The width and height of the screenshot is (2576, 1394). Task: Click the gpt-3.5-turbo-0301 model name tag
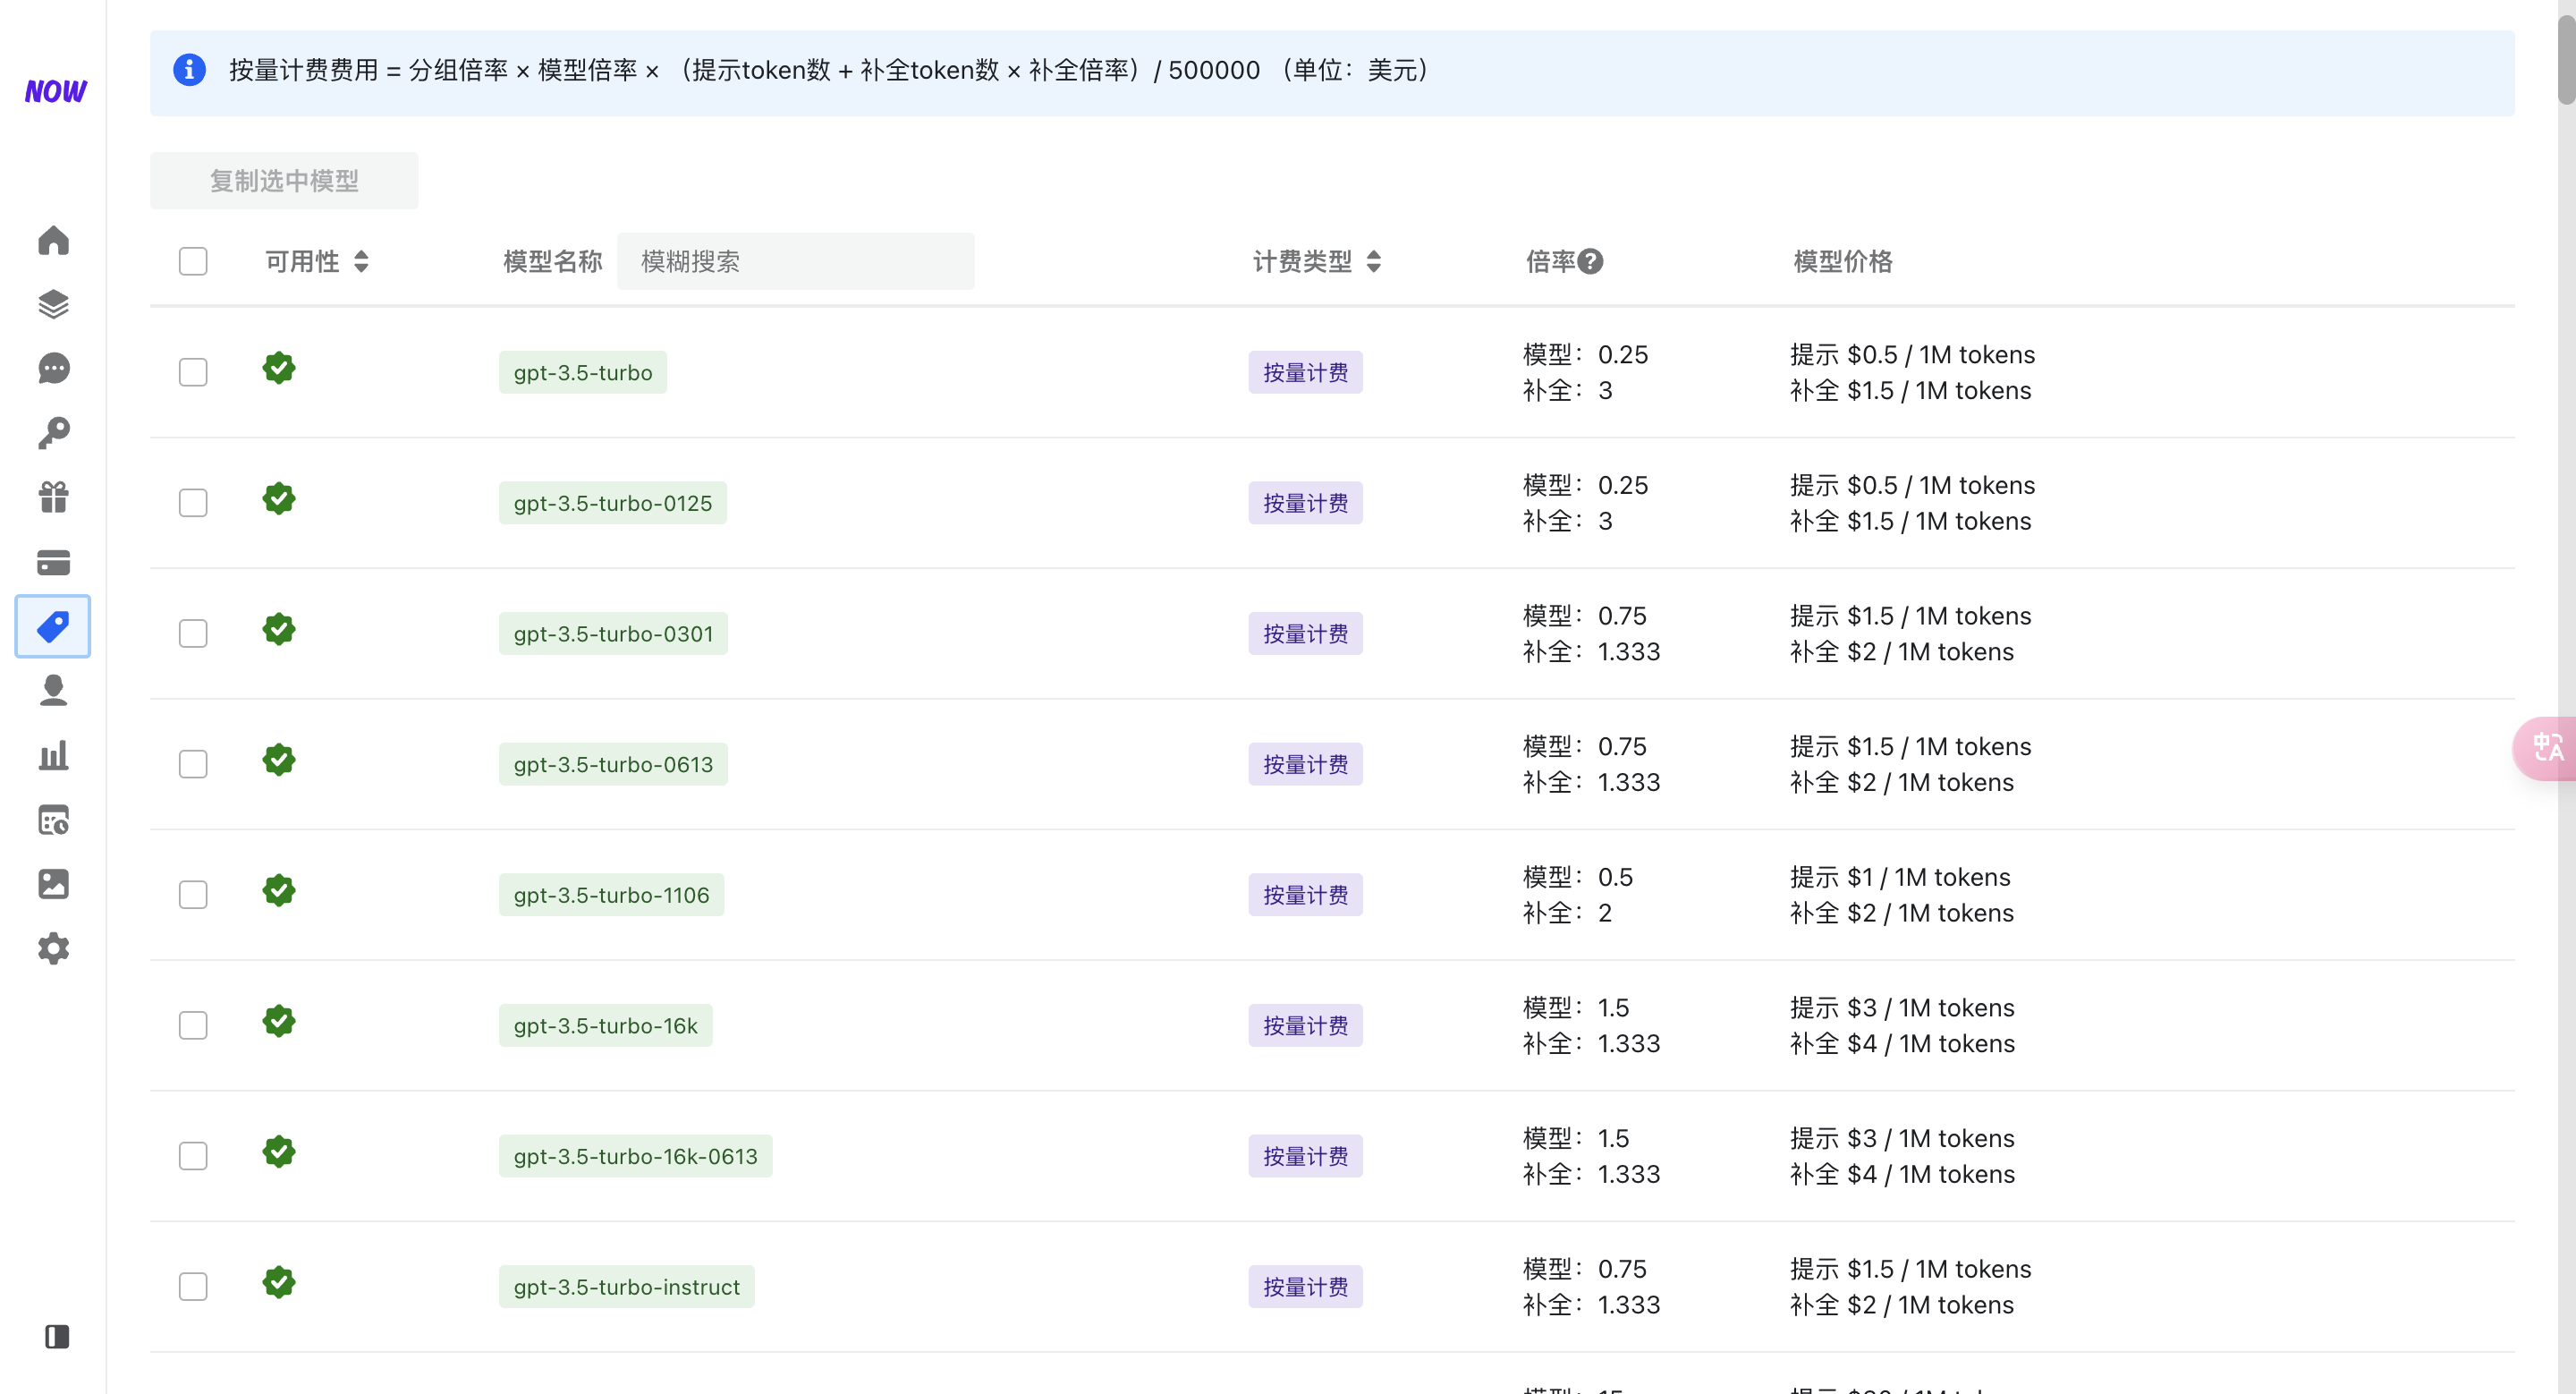pyautogui.click(x=614, y=634)
